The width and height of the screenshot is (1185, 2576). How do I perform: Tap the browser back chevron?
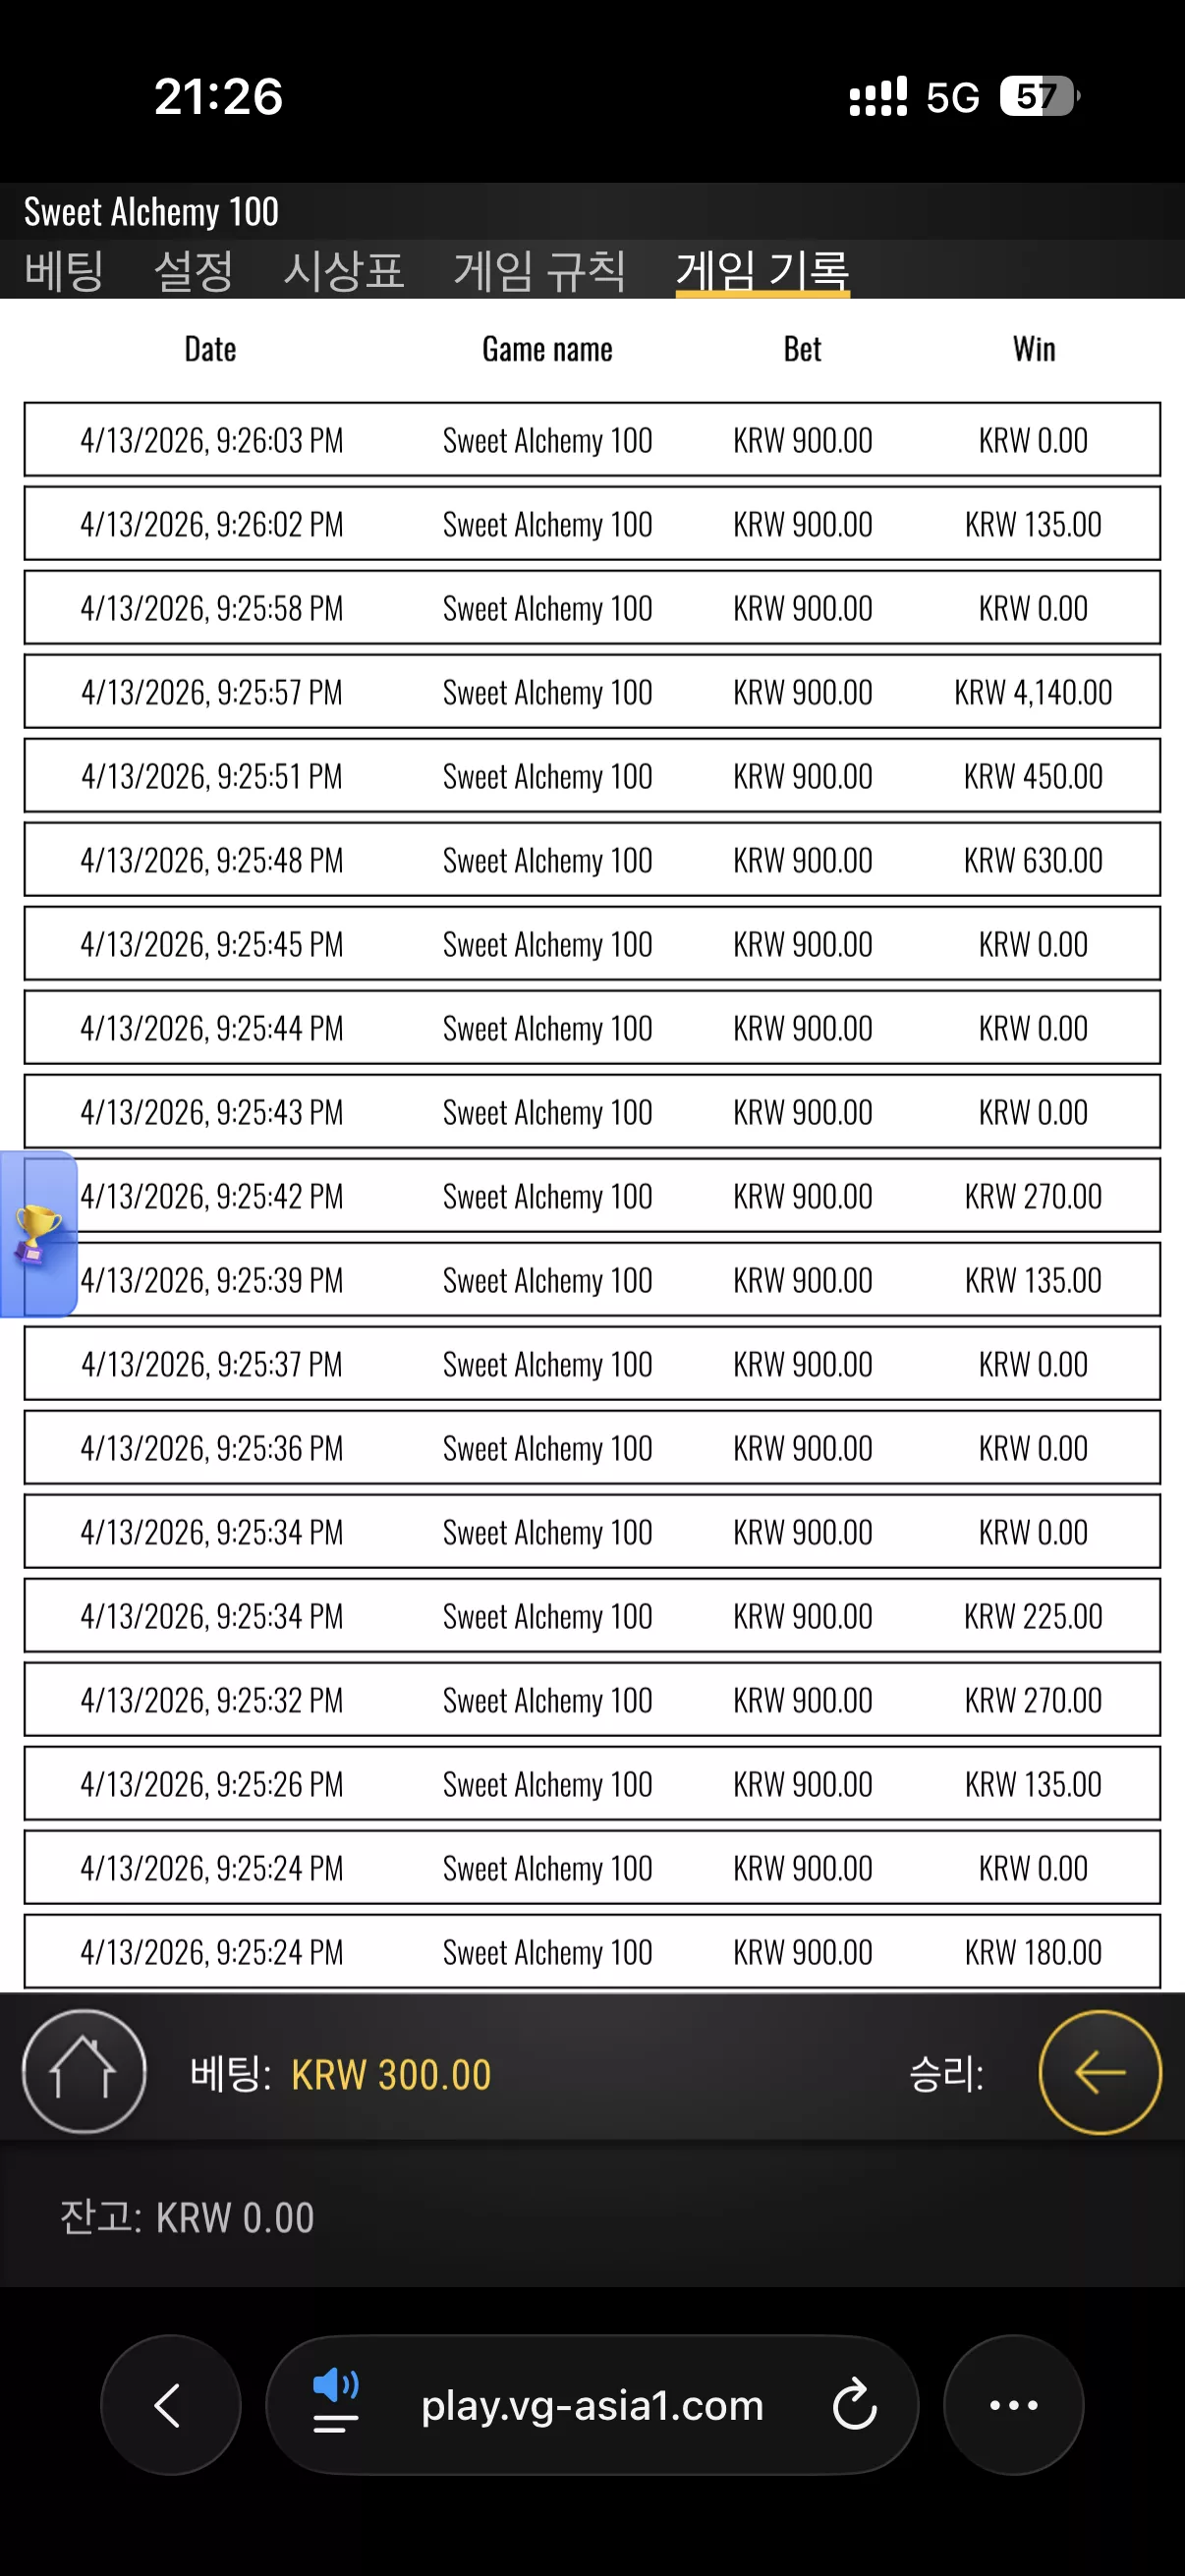pos(170,2405)
